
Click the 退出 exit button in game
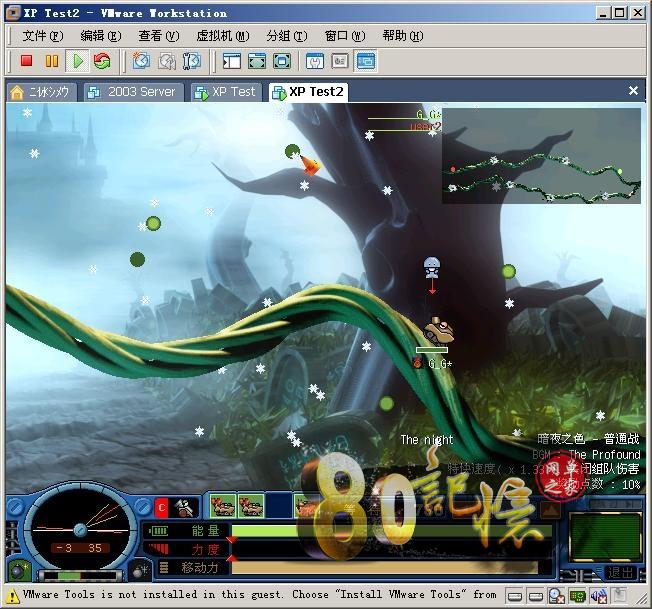pos(619,573)
